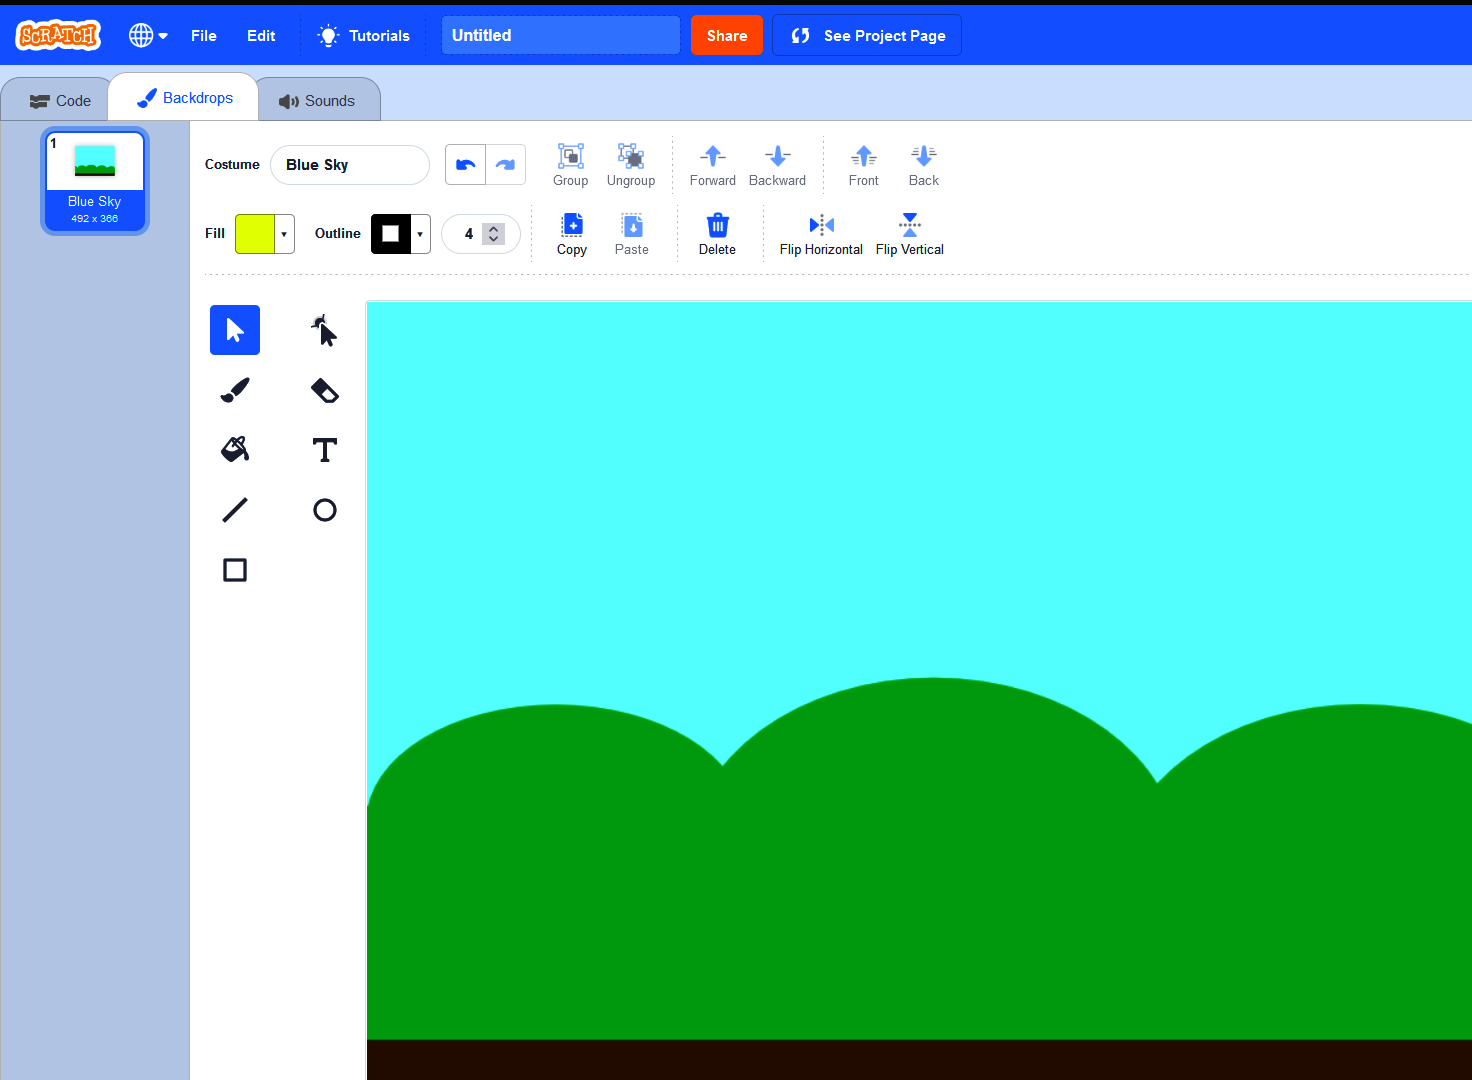Pick the Fill bucket tool
The width and height of the screenshot is (1472, 1080).
pos(234,450)
